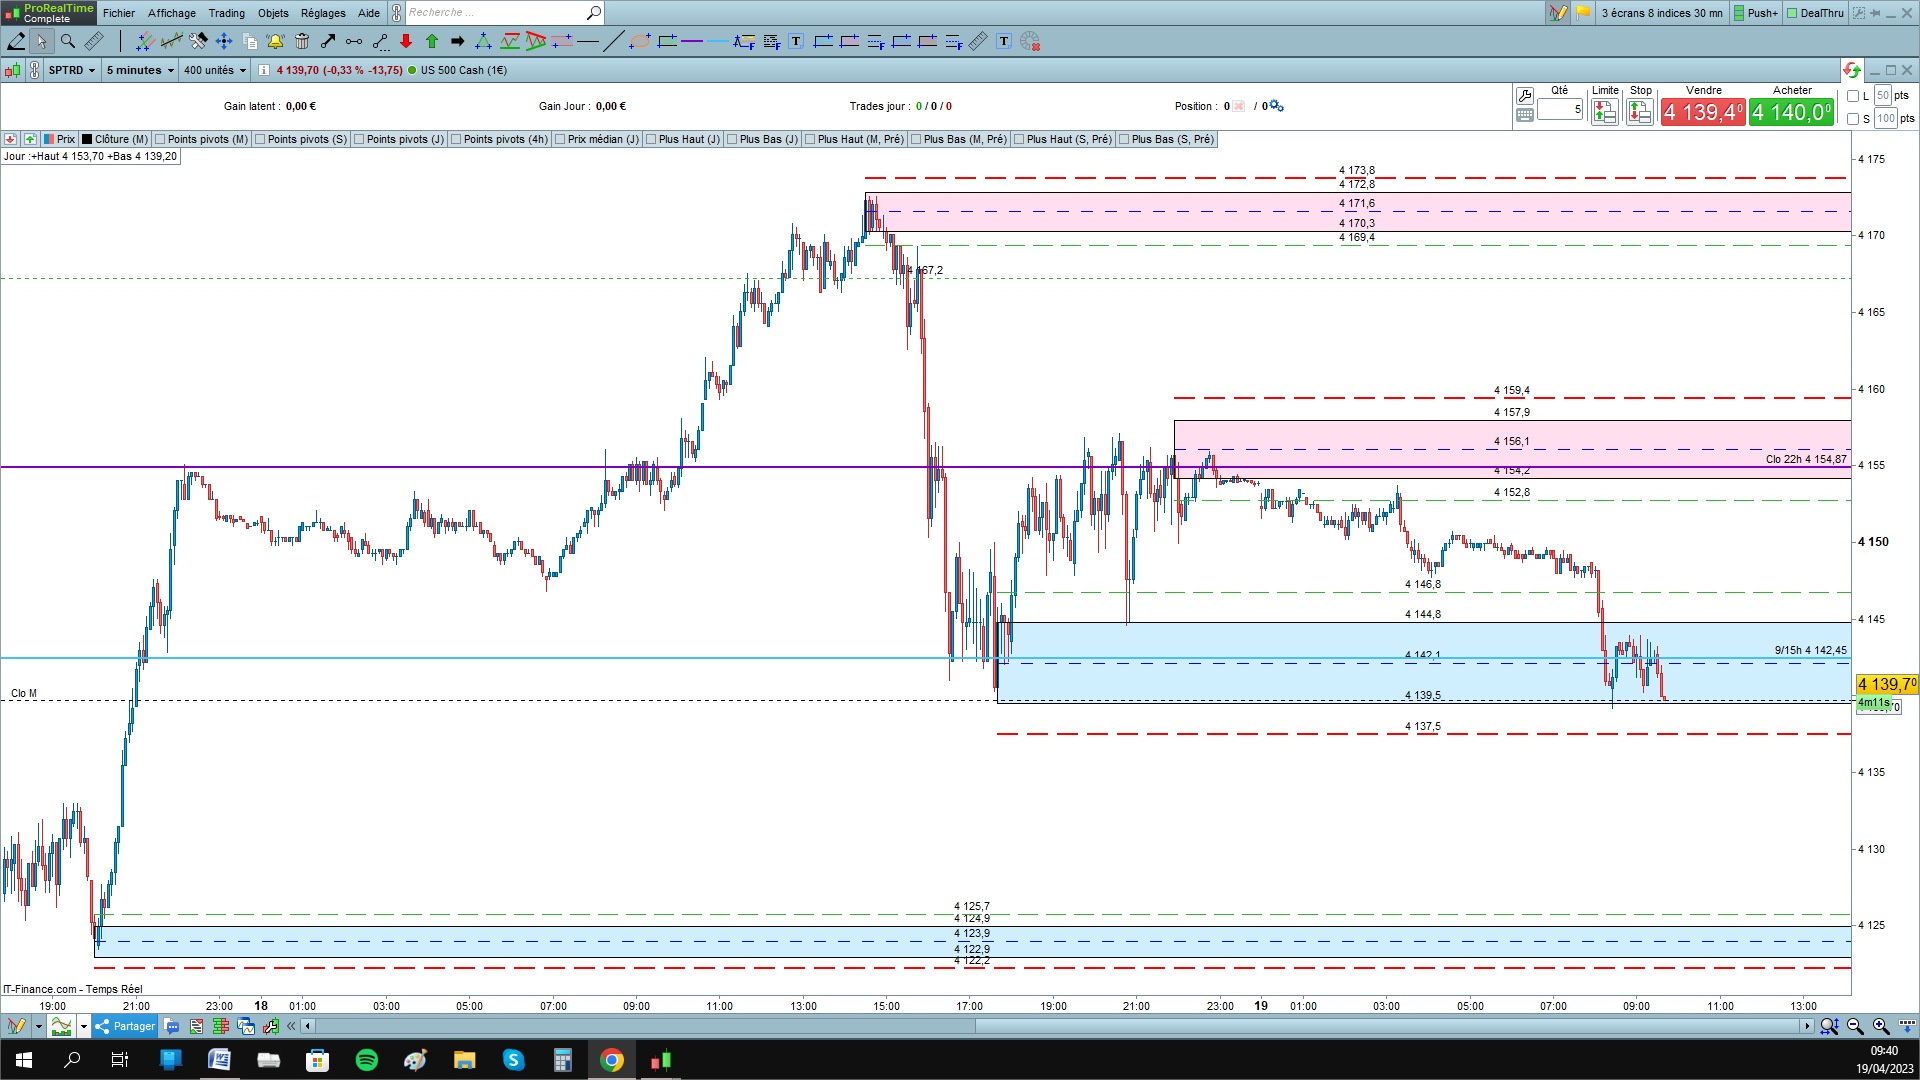Select the green up arrow drawing tool
The image size is (1920, 1080).
pyautogui.click(x=432, y=41)
